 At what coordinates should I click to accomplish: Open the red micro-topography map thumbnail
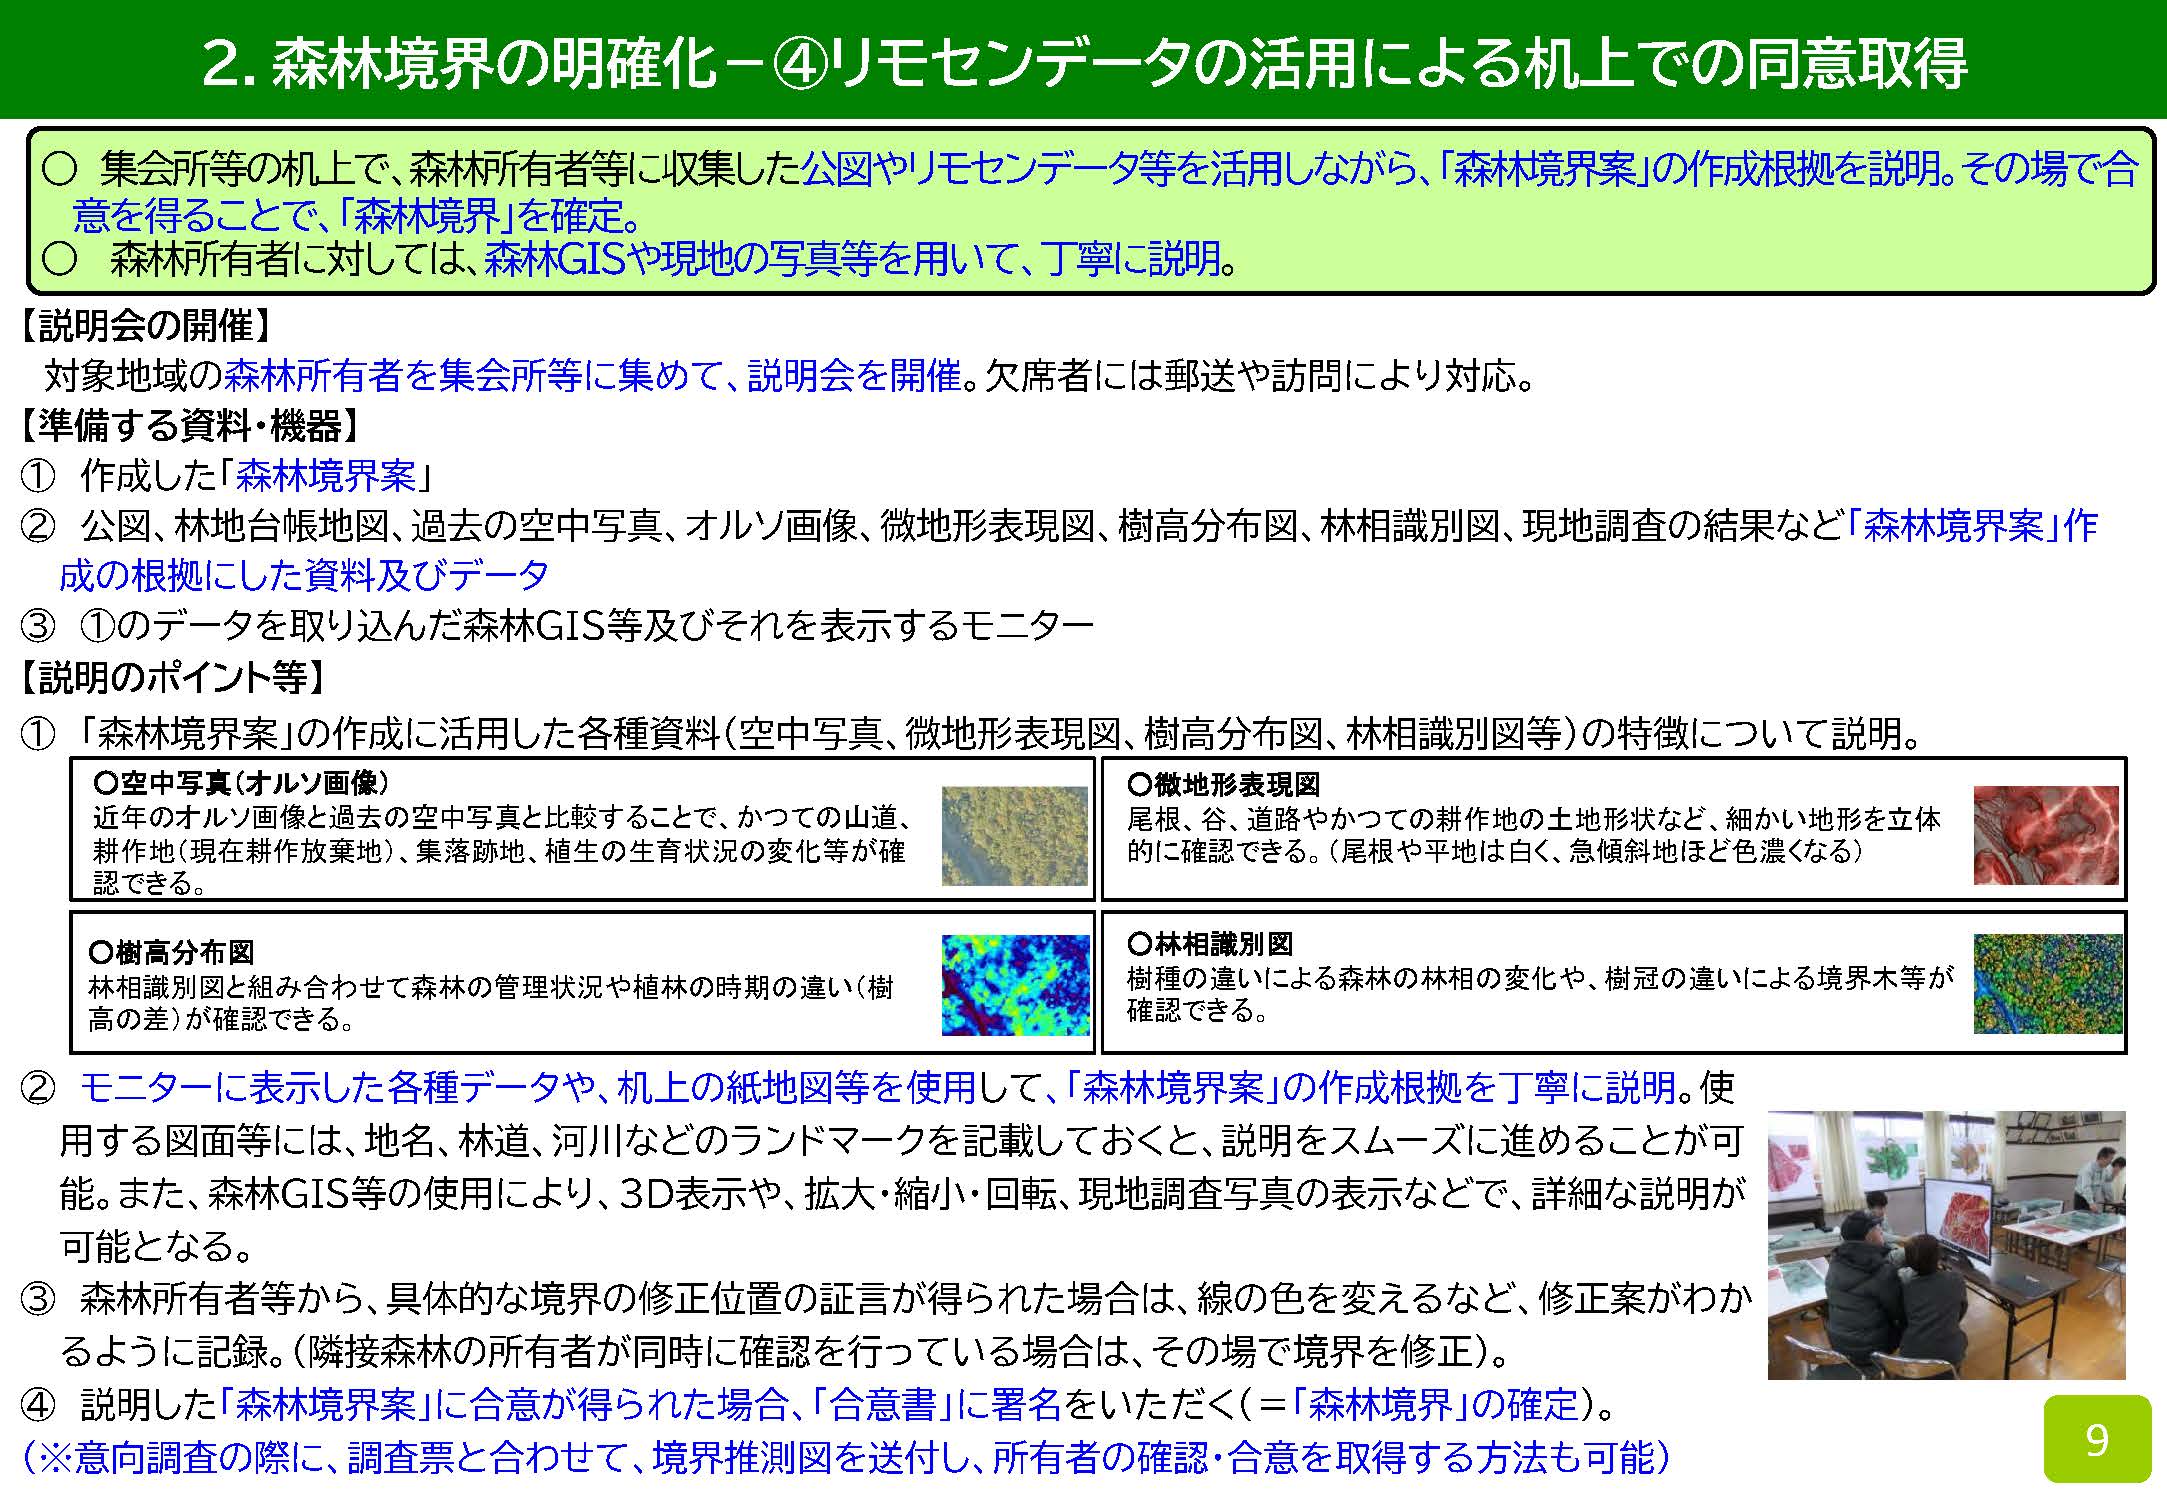point(2045,835)
